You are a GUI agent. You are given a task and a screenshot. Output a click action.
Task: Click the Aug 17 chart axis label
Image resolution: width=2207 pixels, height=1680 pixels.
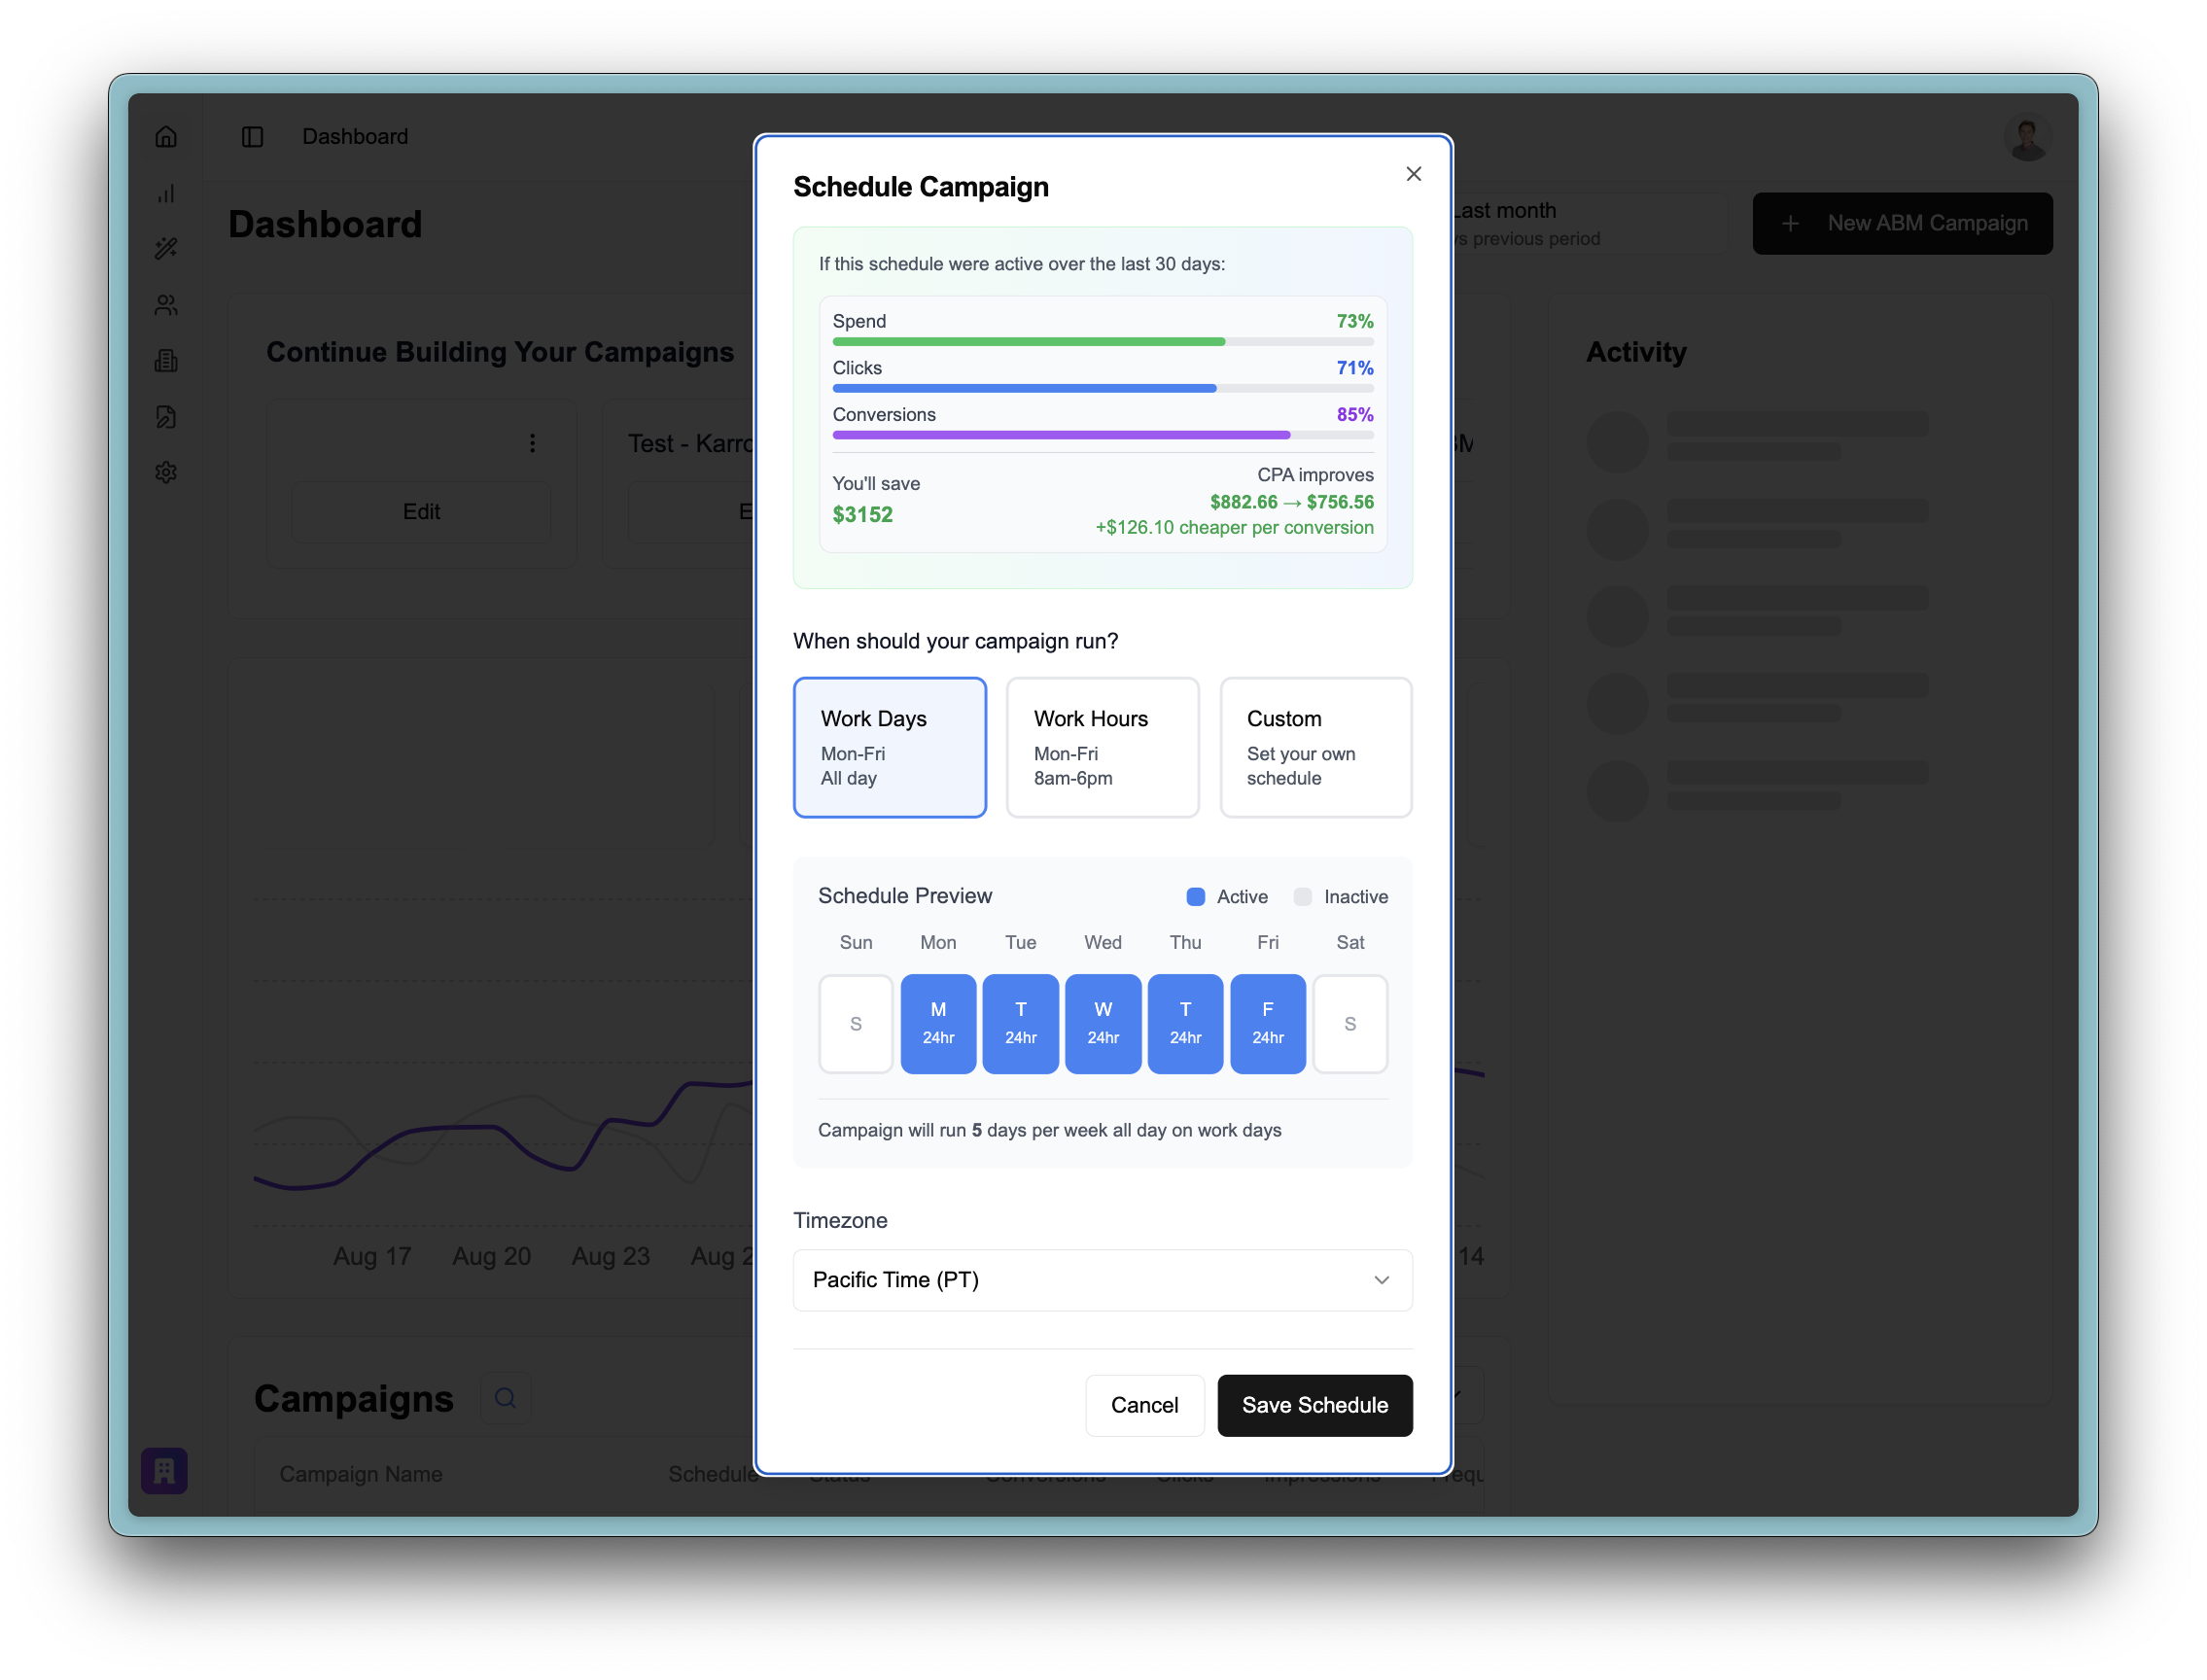click(372, 1256)
